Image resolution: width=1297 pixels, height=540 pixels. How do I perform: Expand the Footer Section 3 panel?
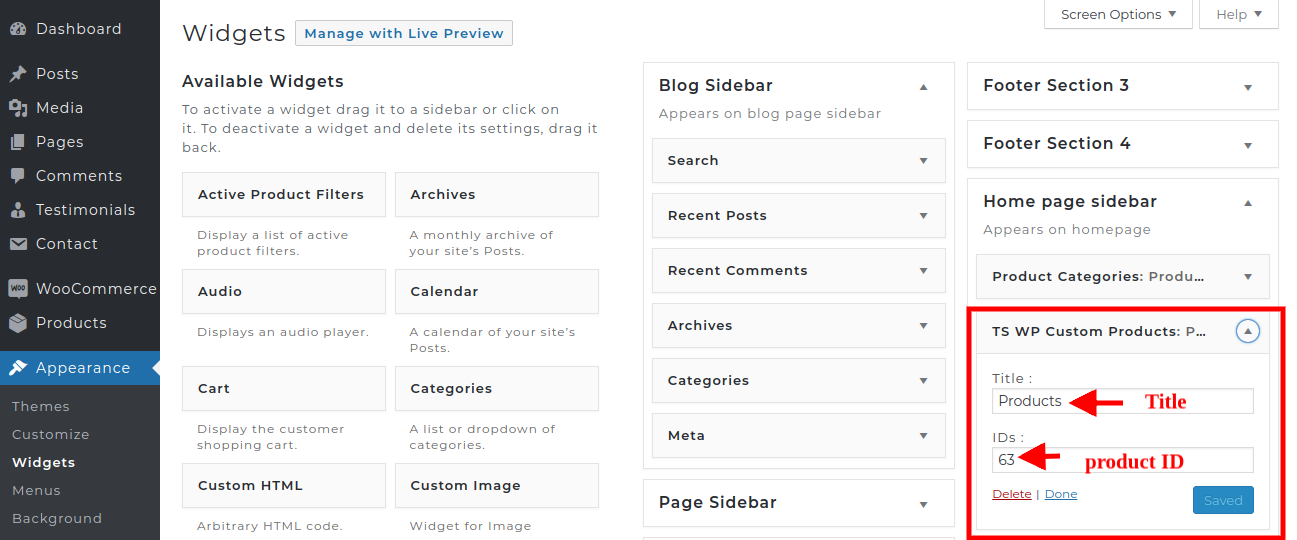click(1247, 87)
